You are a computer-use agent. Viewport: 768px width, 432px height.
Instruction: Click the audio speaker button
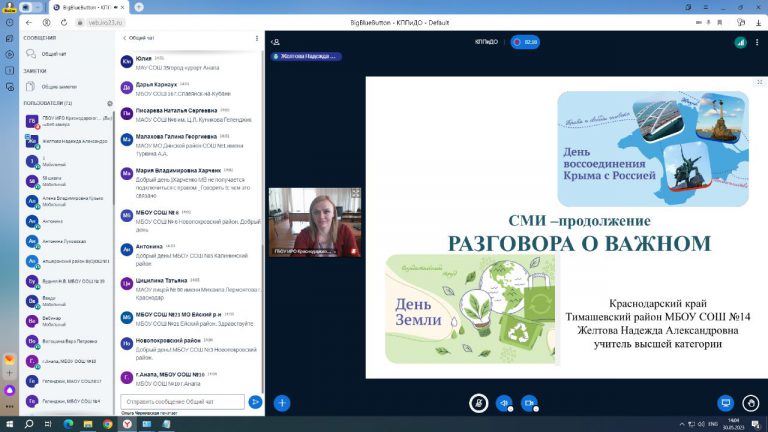504,403
